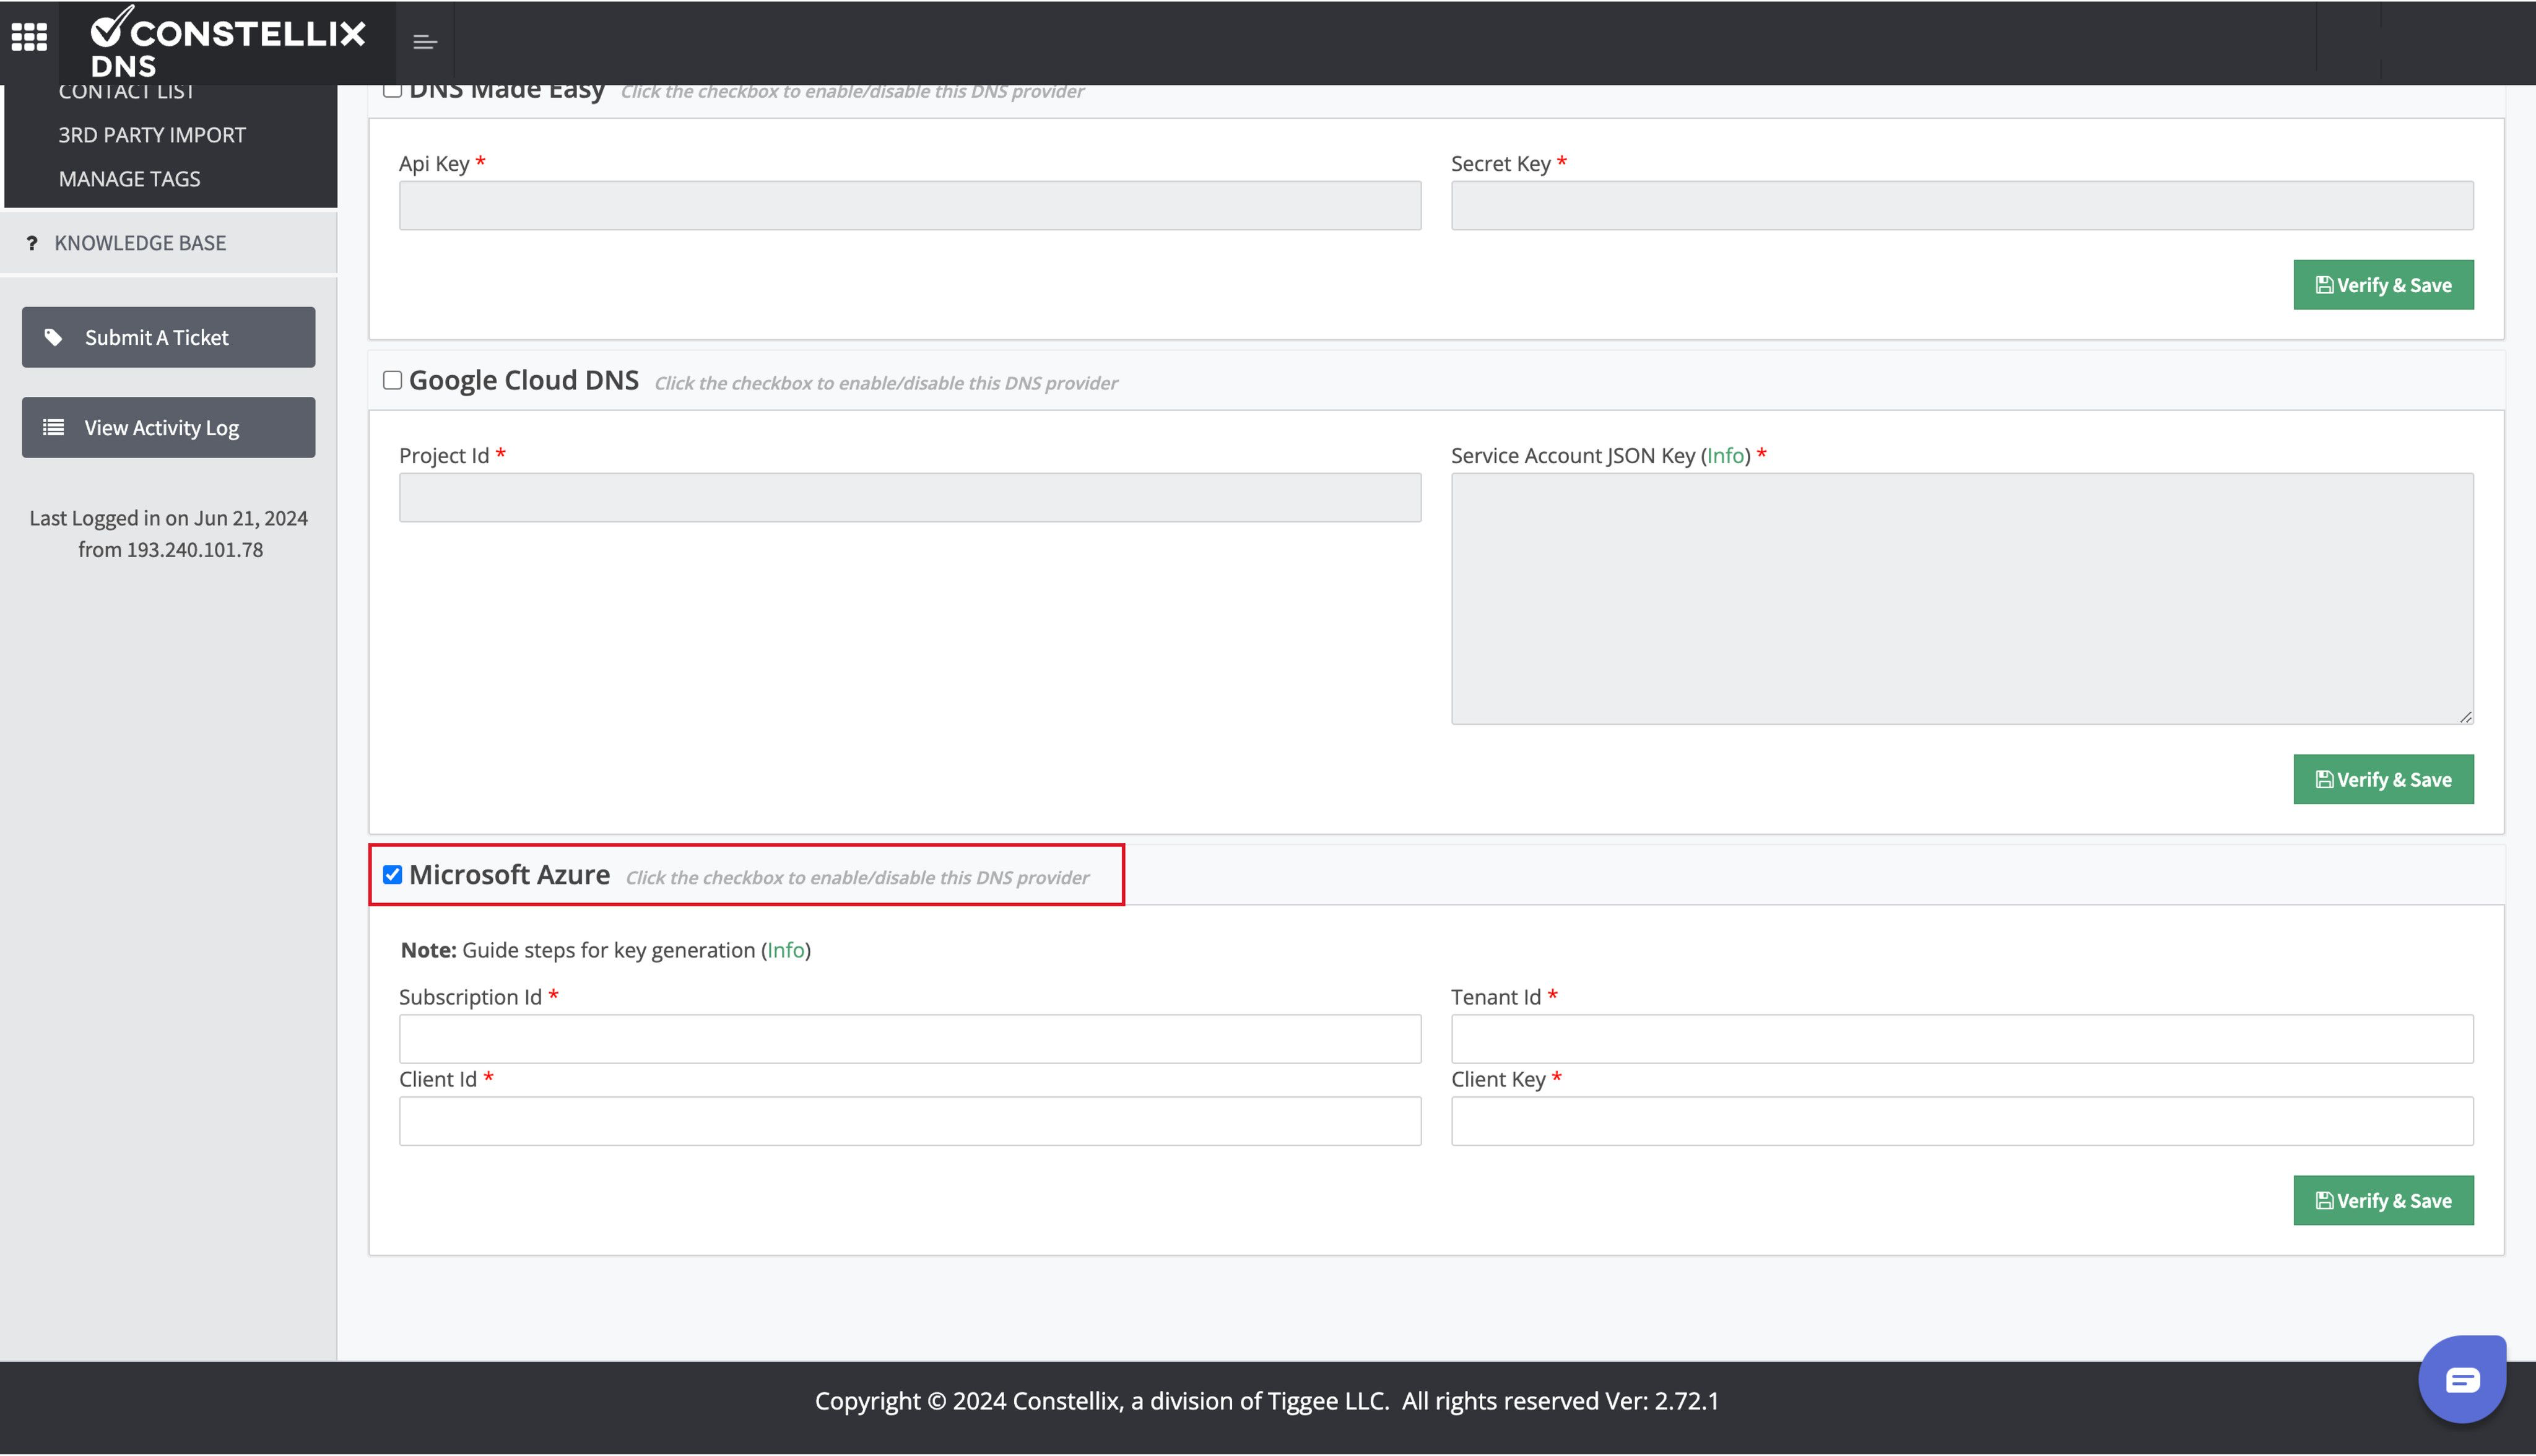
Task: Open MANAGE TAGS menu item
Action: coord(129,179)
